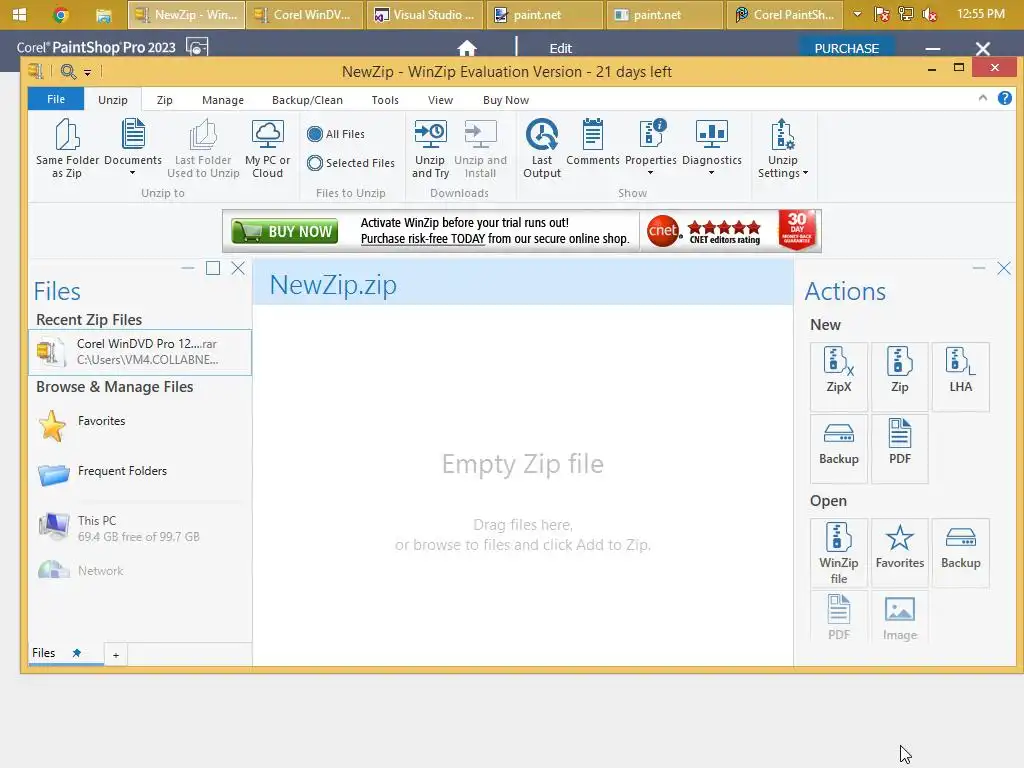Screen dimensions: 1024x768
Task: Launch Chrome from the taskbar
Action: tap(61, 14)
